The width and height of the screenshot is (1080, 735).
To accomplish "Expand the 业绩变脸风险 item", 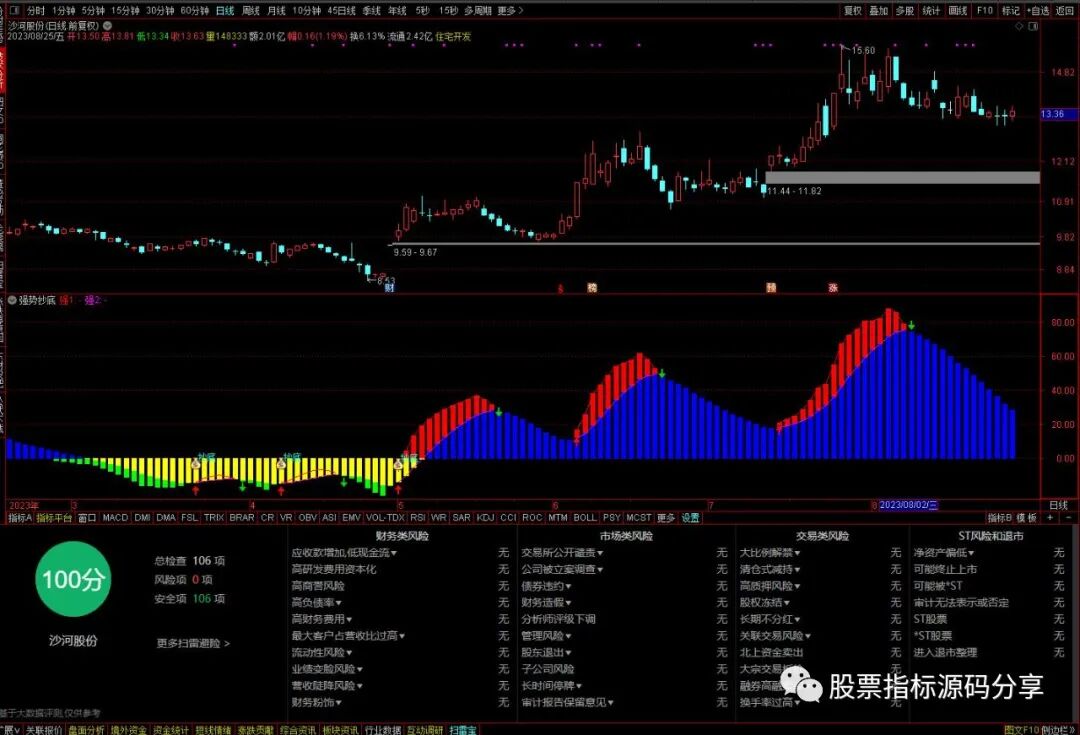I will [327, 669].
